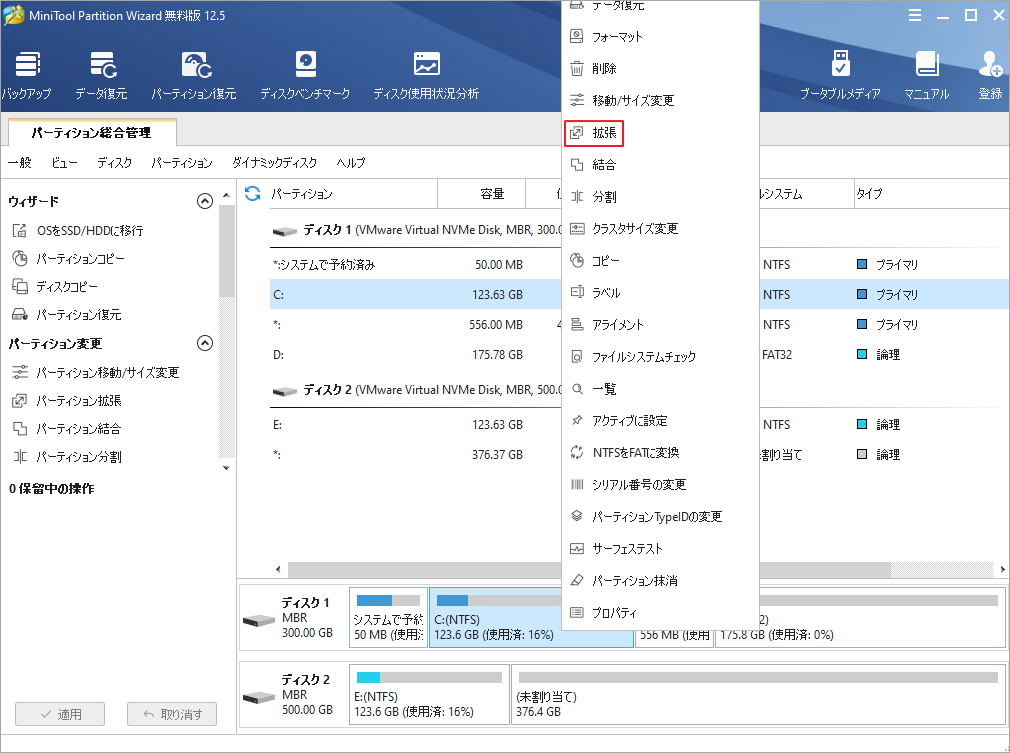1010x753 pixels.
Task: Open the パーティション menu
Action: click(182, 163)
